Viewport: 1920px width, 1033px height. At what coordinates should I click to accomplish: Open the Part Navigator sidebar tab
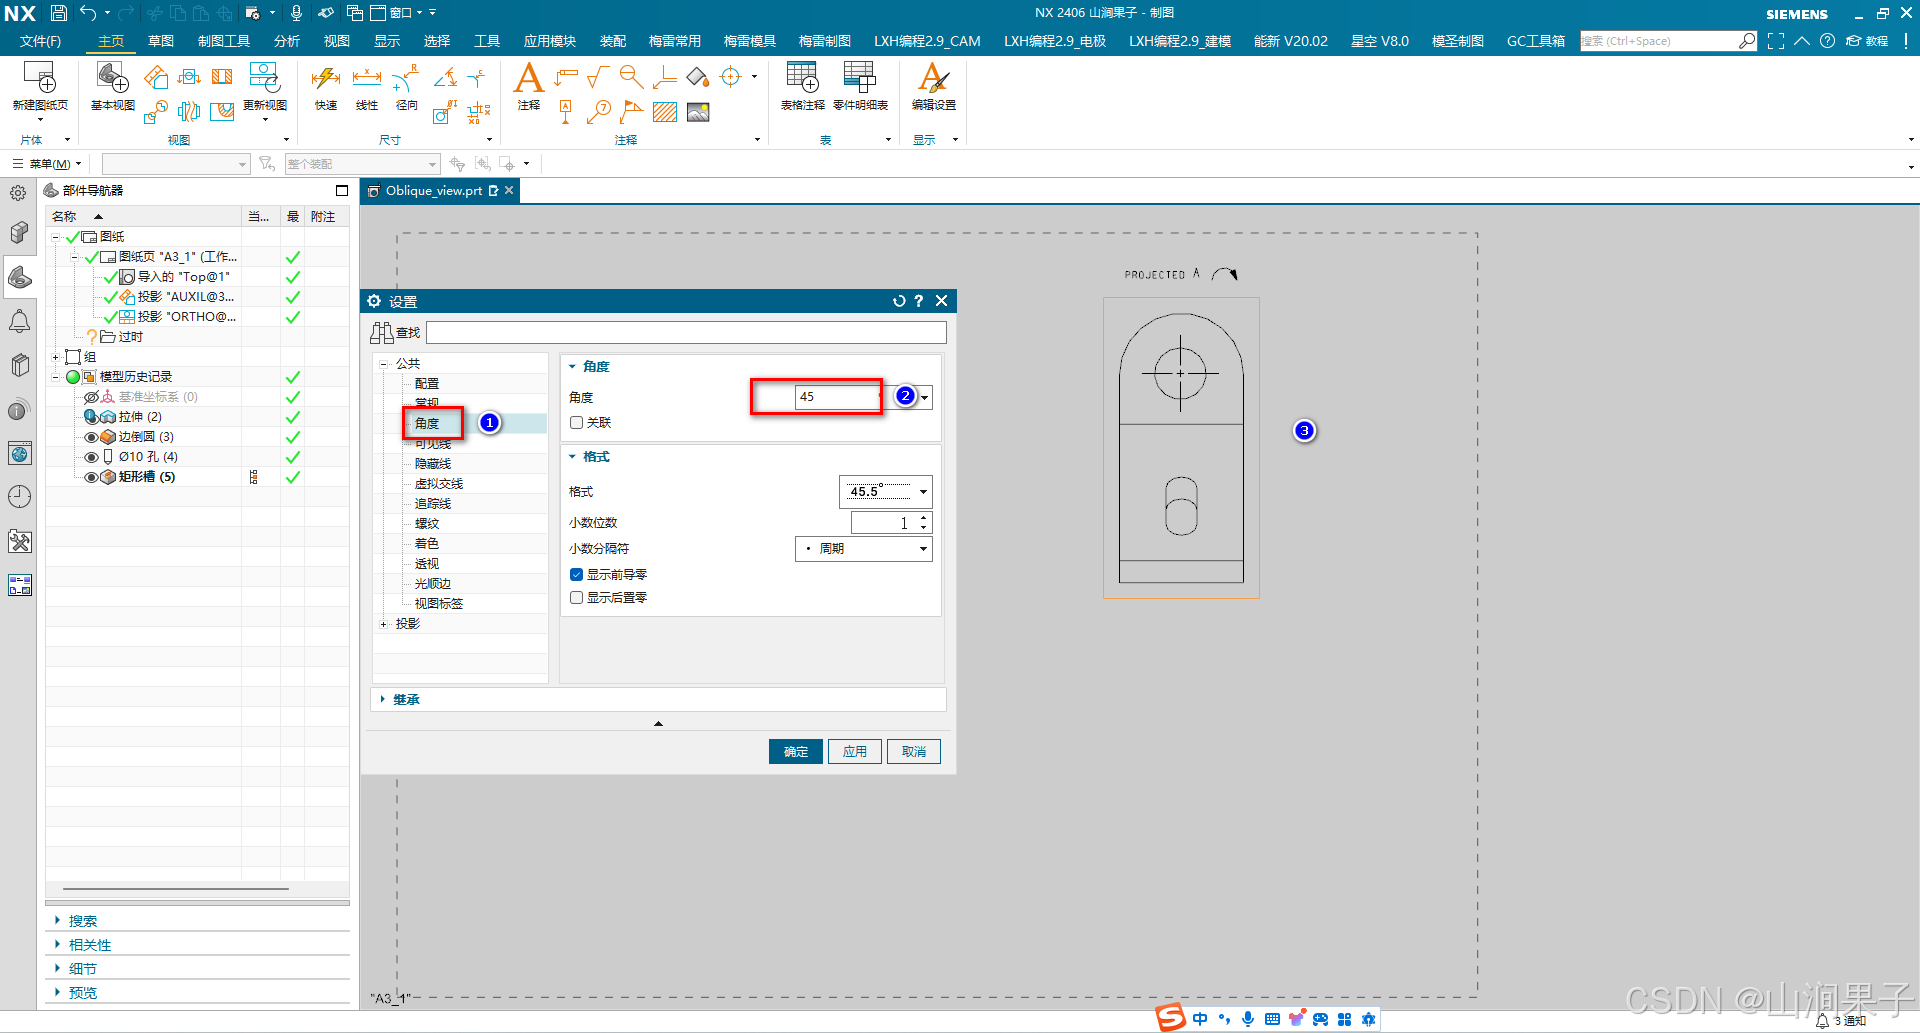pyautogui.click(x=20, y=277)
